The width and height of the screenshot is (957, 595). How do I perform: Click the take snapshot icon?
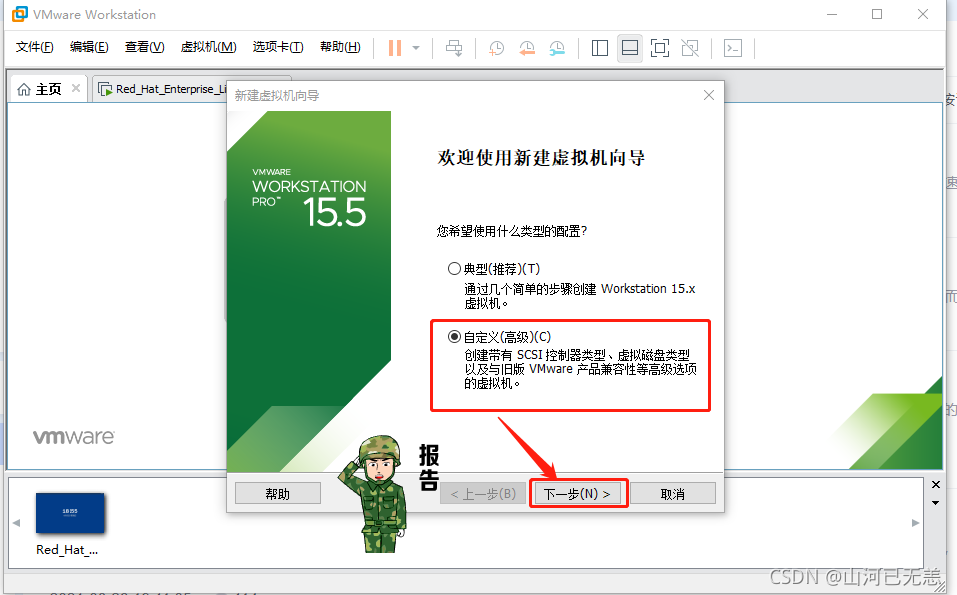point(496,48)
